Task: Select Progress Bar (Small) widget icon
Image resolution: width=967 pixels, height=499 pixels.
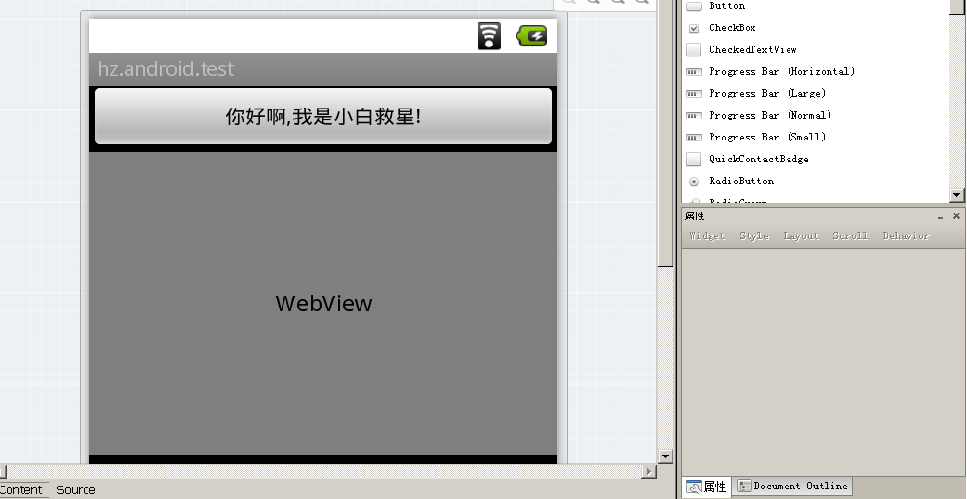Action: click(694, 138)
